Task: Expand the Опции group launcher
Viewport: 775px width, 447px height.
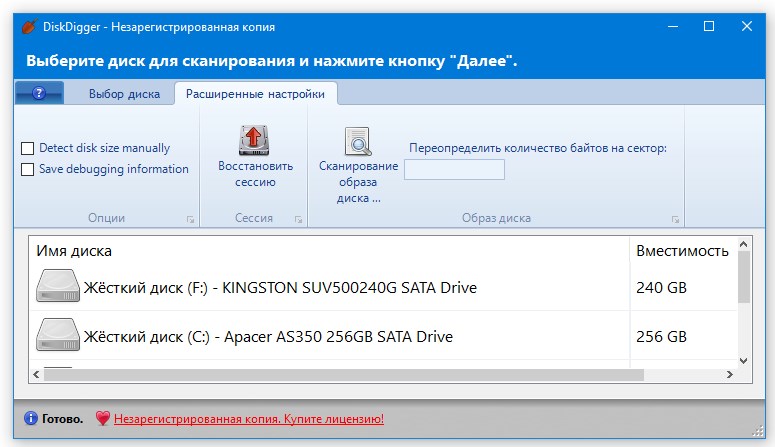Action: [191, 218]
